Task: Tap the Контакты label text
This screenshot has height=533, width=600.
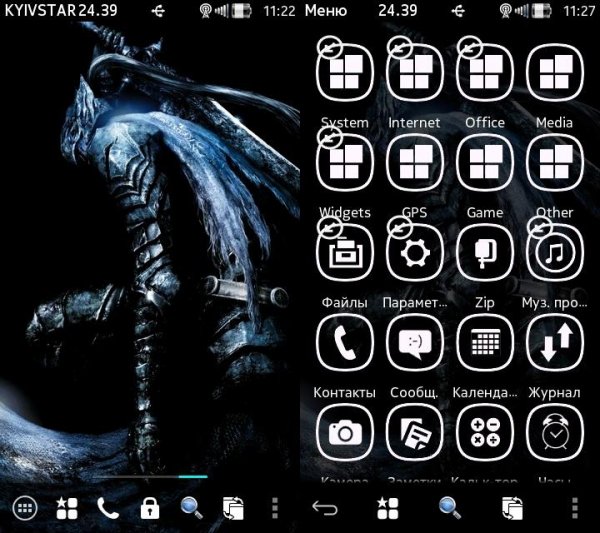Action: pyautogui.click(x=344, y=393)
